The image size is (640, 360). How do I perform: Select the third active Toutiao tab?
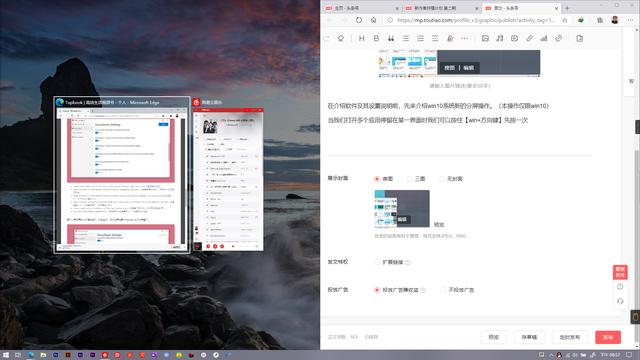[x=521, y=8]
